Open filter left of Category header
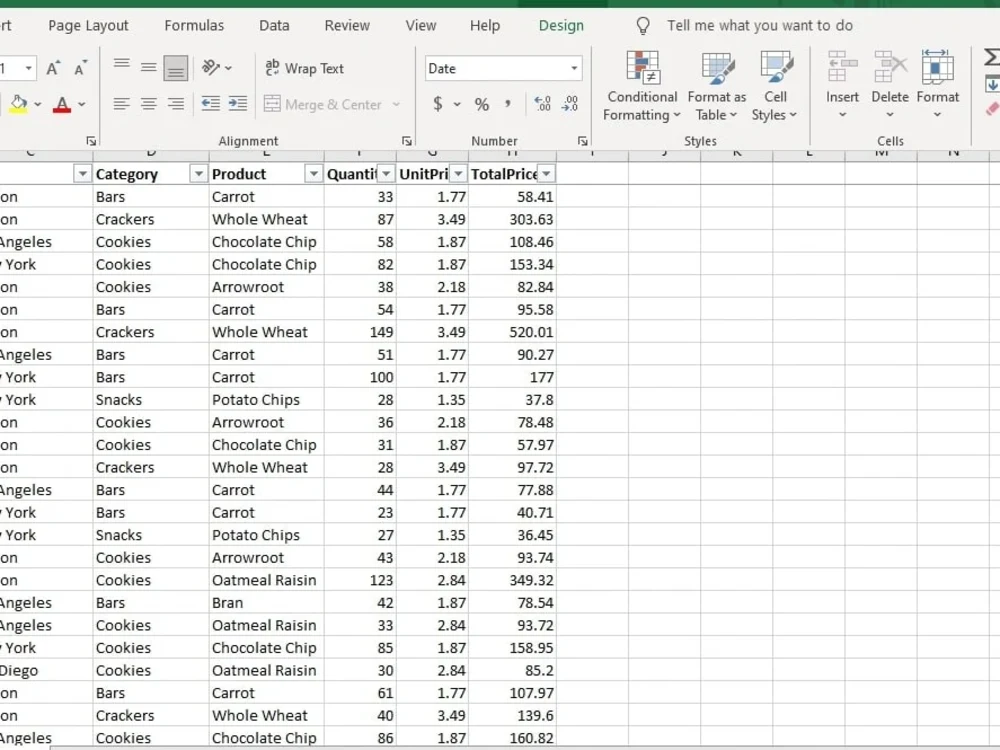This screenshot has height=750, width=1000. tap(82, 173)
